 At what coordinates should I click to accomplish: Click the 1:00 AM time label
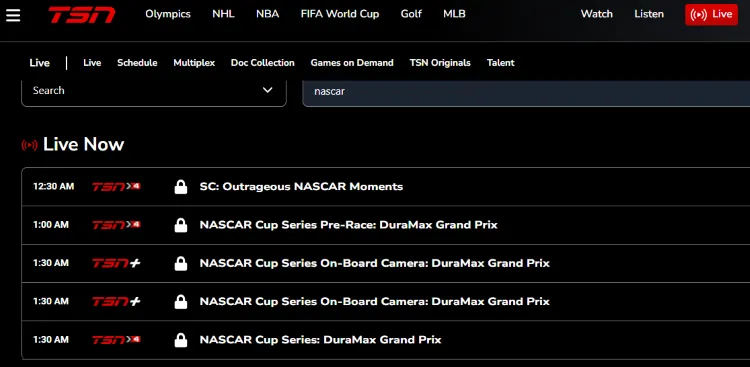[x=51, y=225]
